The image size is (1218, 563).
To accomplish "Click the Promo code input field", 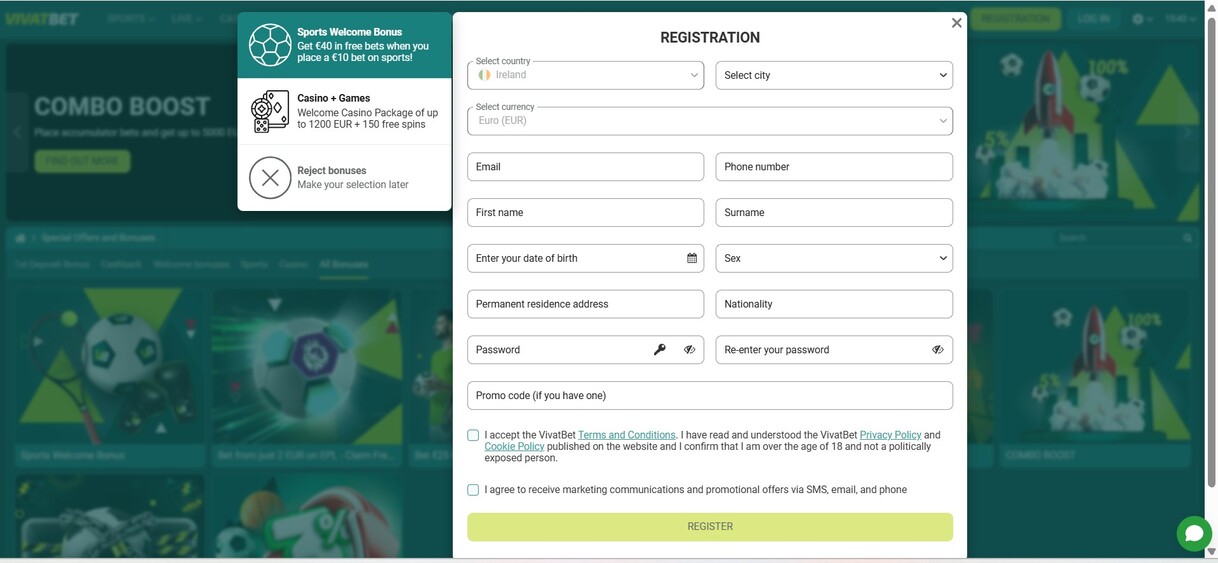I will coord(710,396).
